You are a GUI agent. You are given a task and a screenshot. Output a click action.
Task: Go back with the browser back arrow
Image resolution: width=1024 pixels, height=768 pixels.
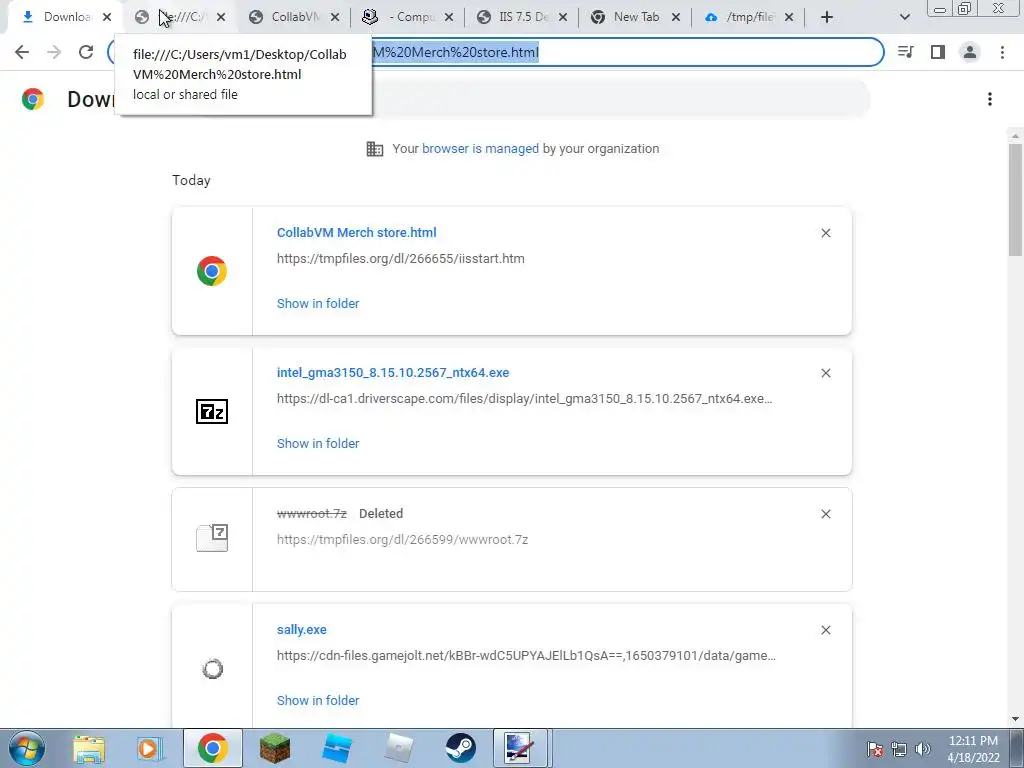pos(22,52)
